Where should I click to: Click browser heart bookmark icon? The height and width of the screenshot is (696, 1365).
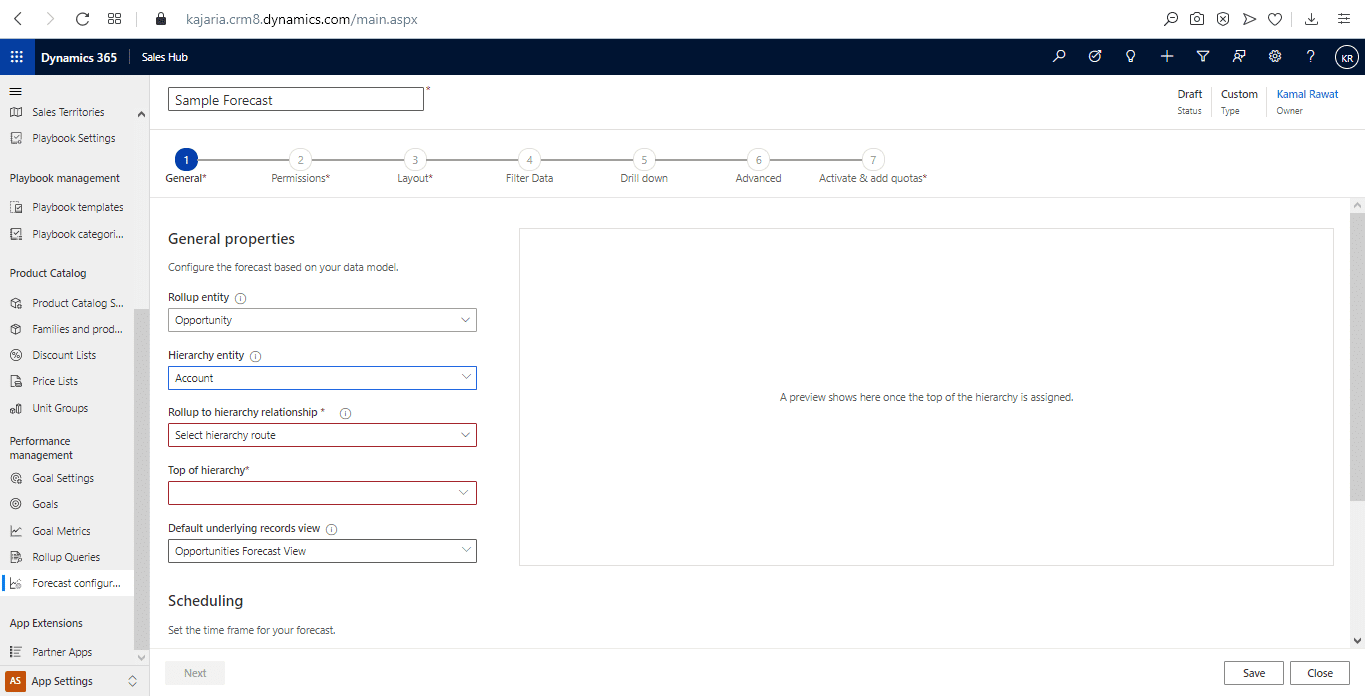(1275, 18)
